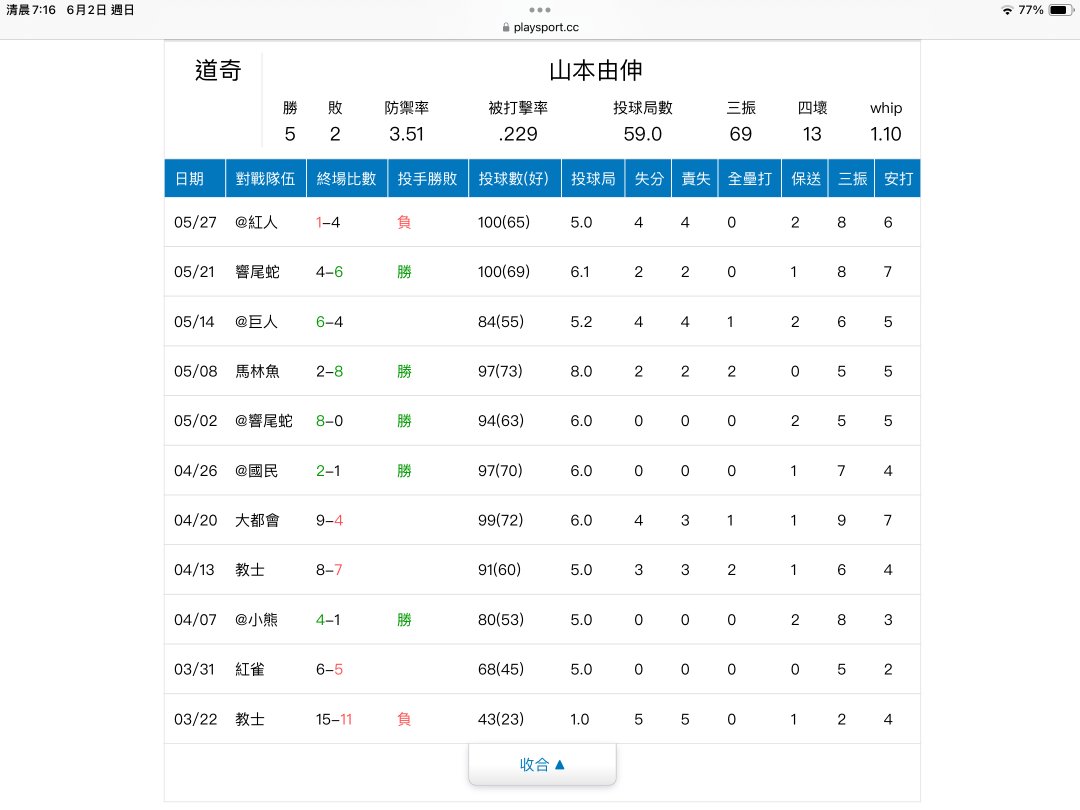Select the pitcher name 山本由伸

click(x=596, y=70)
